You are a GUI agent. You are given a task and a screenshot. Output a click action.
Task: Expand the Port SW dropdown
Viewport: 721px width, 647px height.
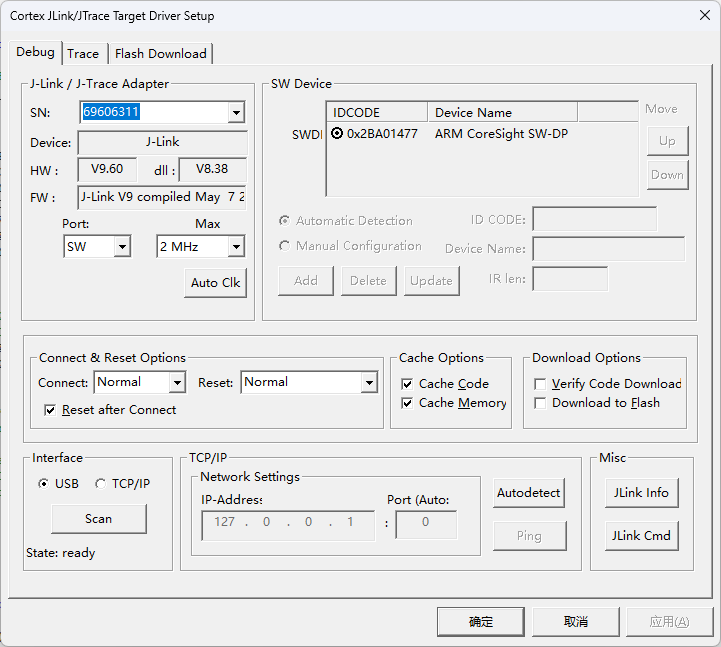click(x=122, y=246)
